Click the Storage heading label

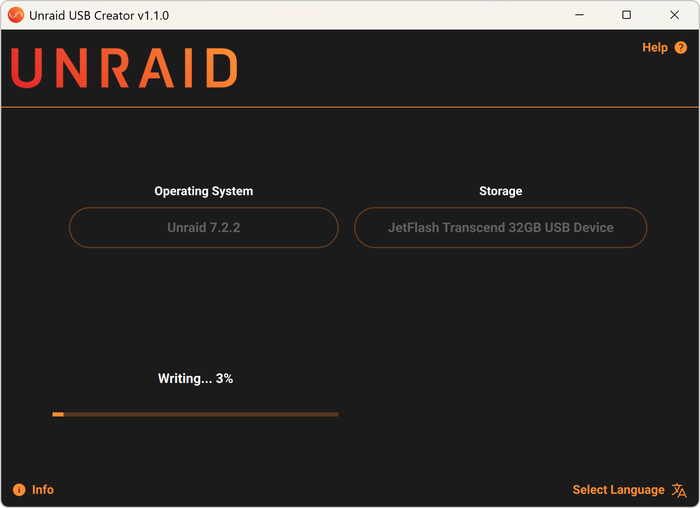pos(500,191)
